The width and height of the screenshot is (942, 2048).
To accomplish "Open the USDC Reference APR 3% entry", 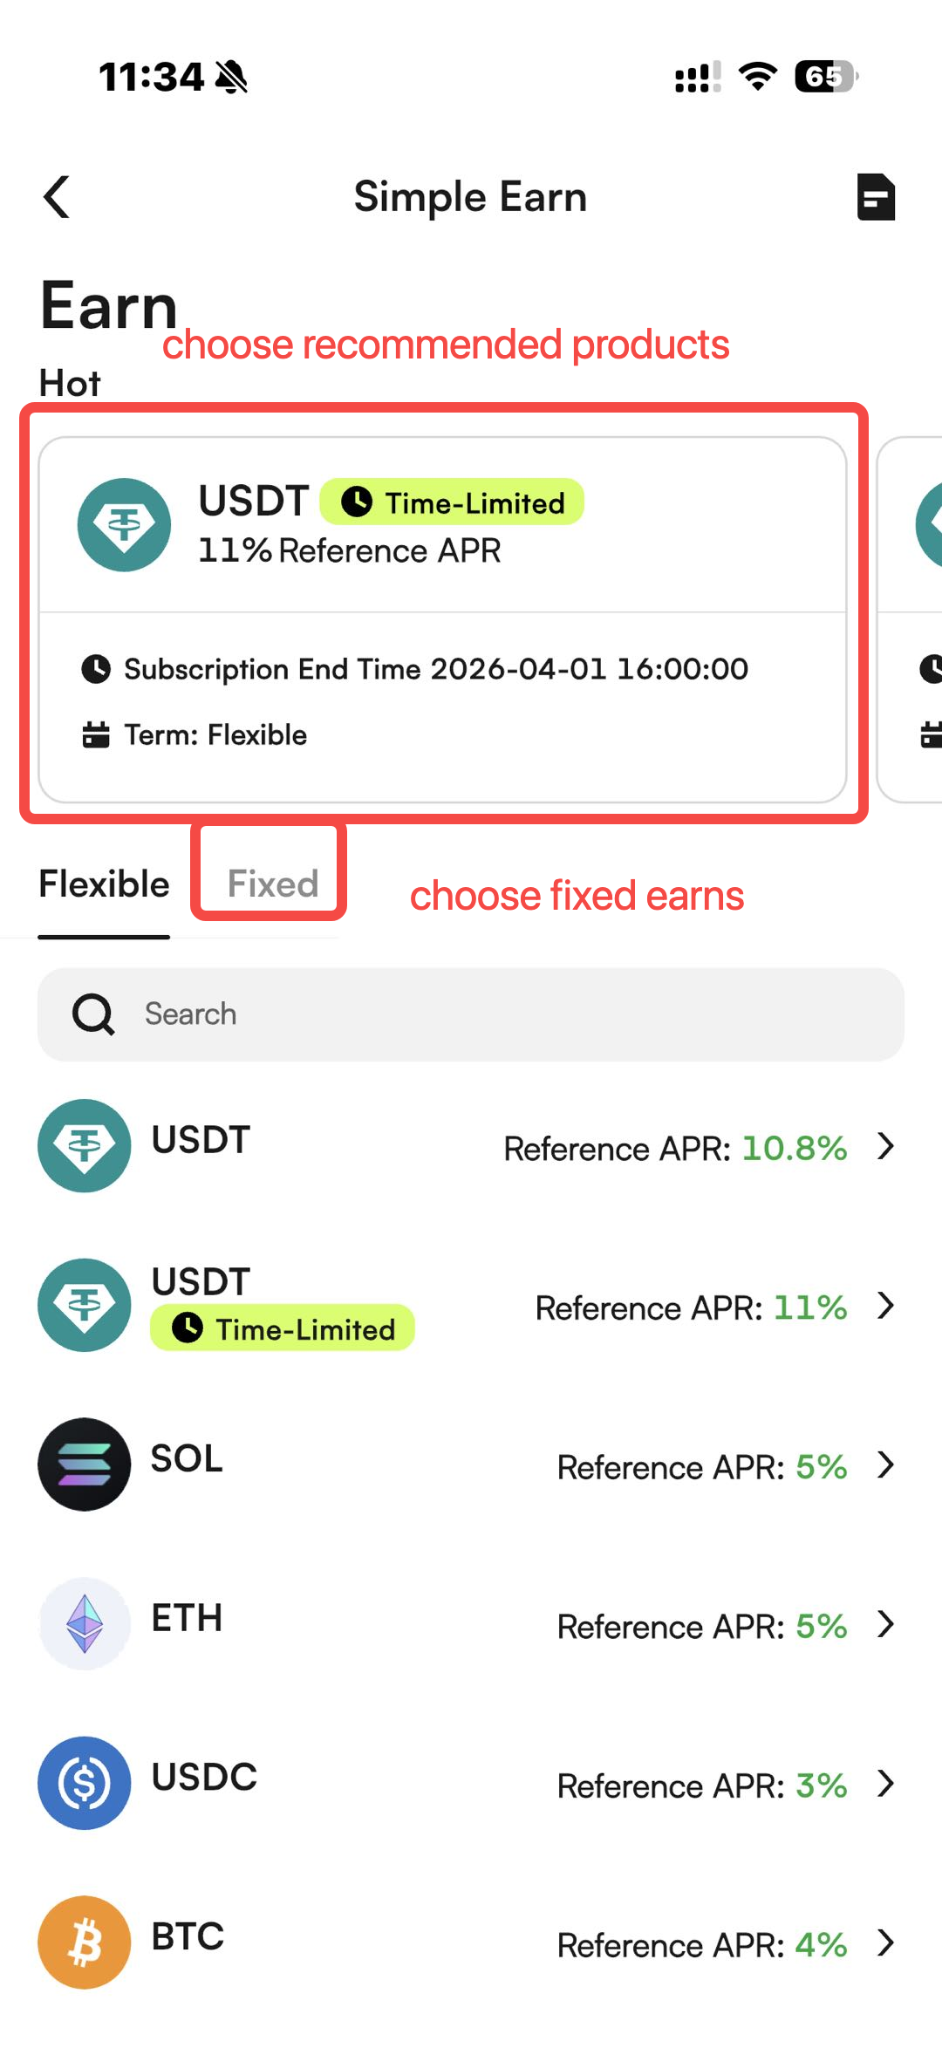I will 471,1783.
